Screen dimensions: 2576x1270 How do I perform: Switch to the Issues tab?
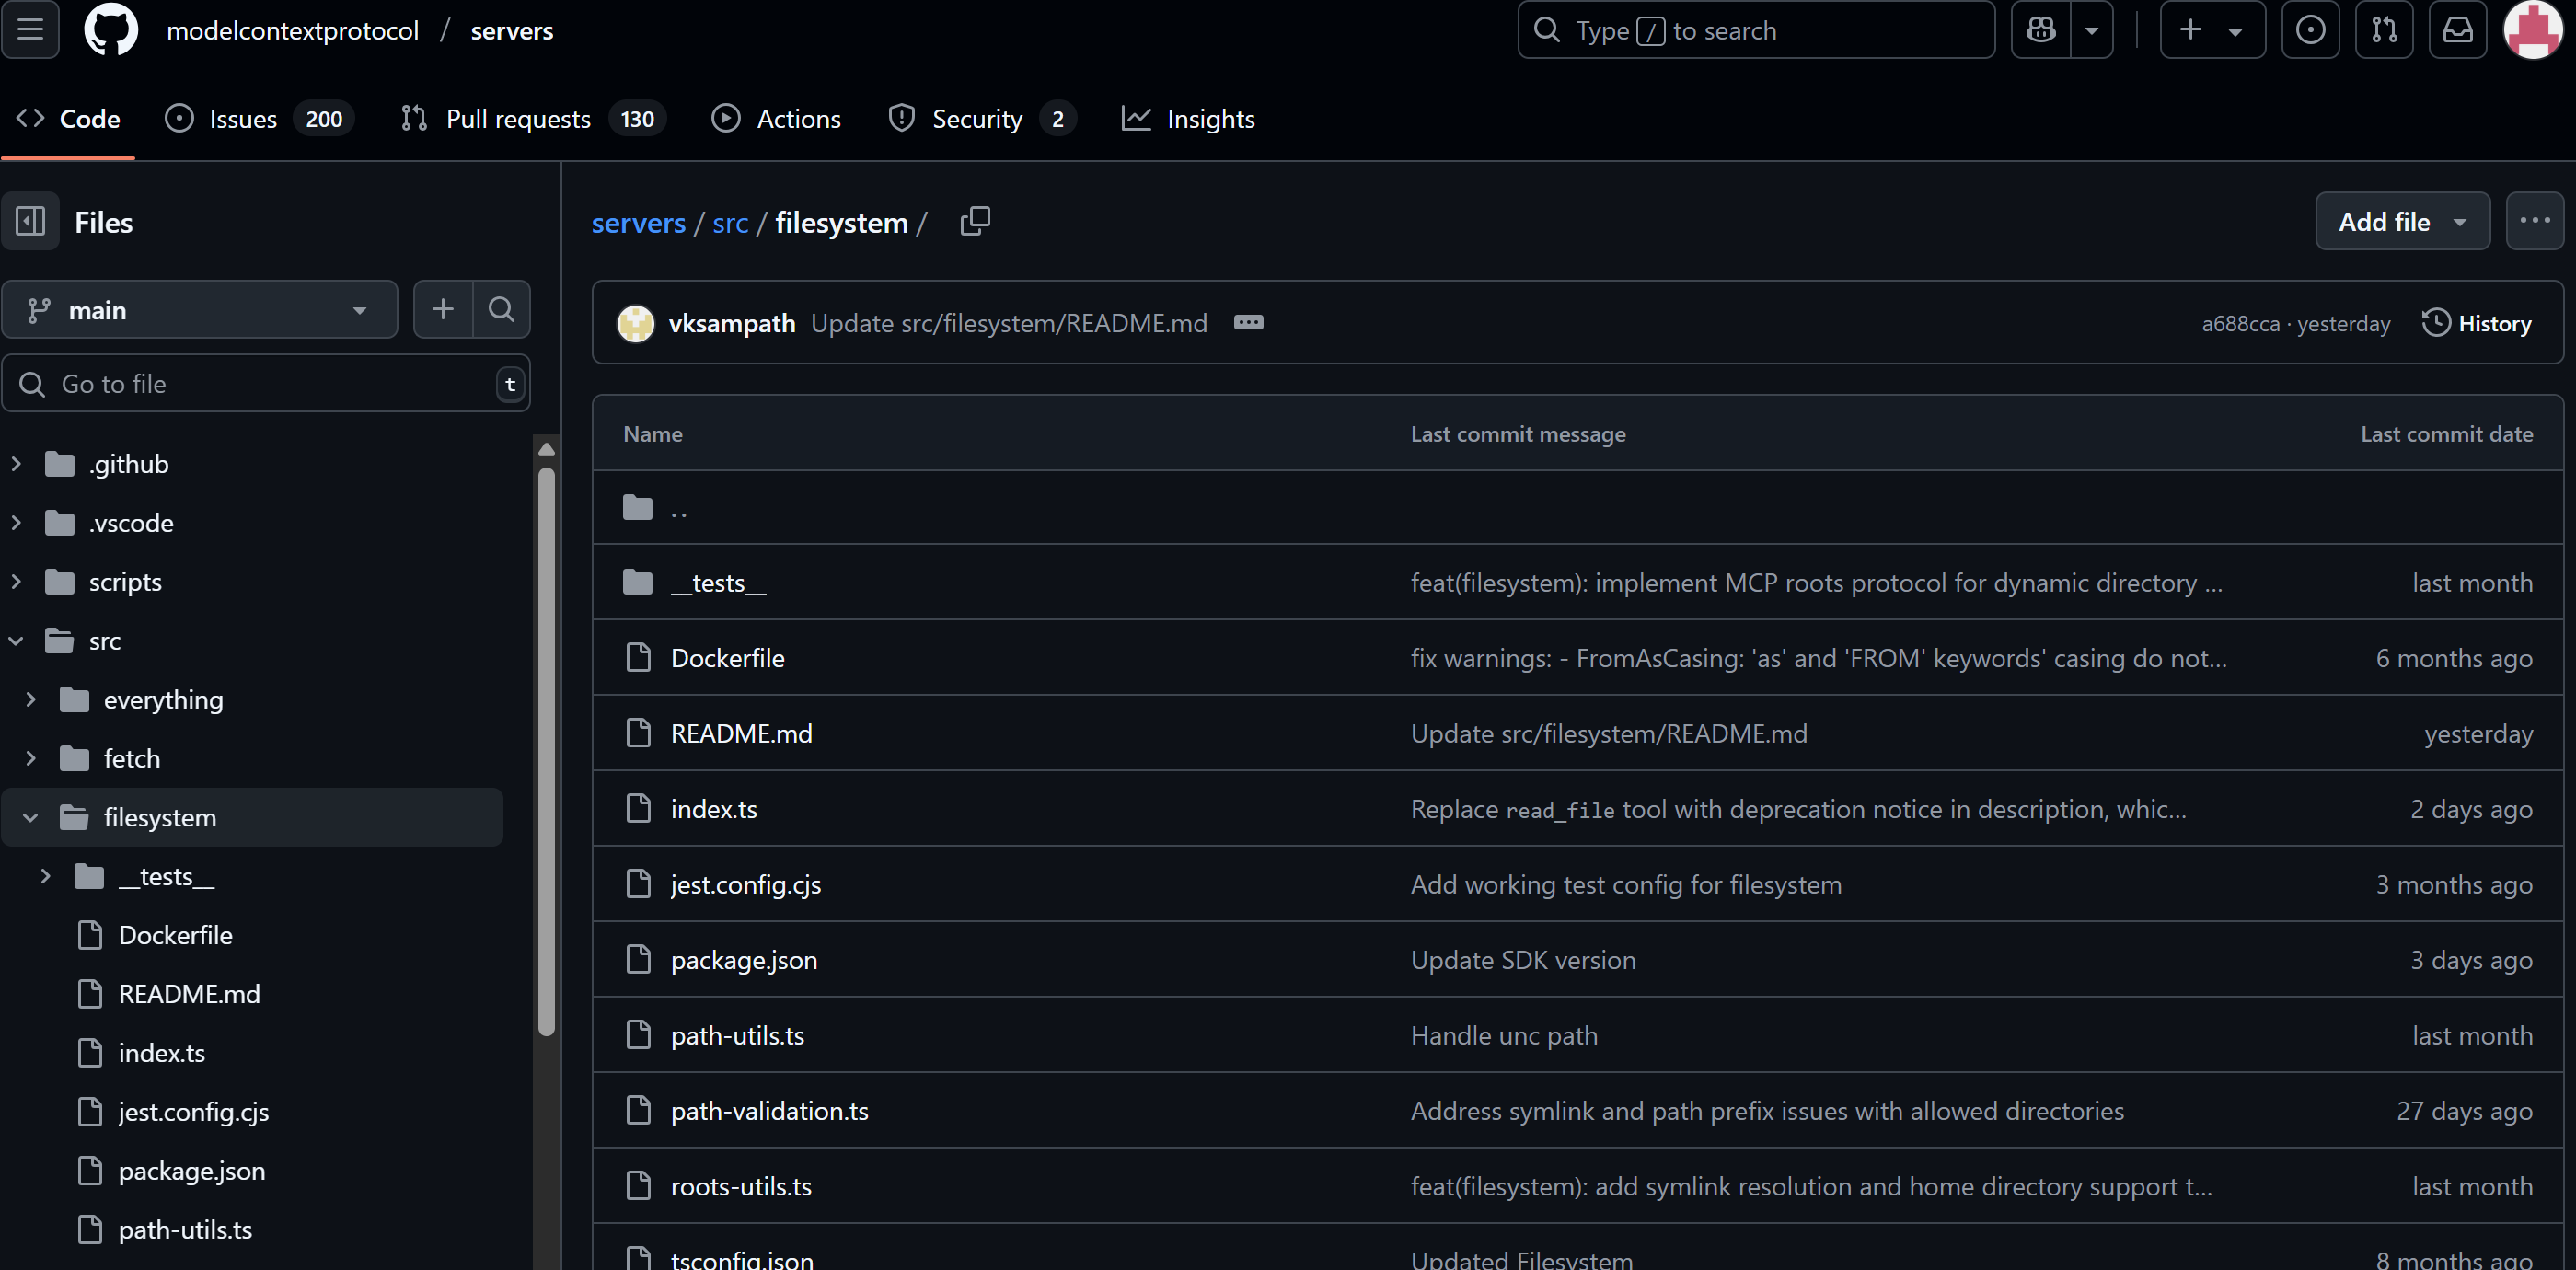242,119
